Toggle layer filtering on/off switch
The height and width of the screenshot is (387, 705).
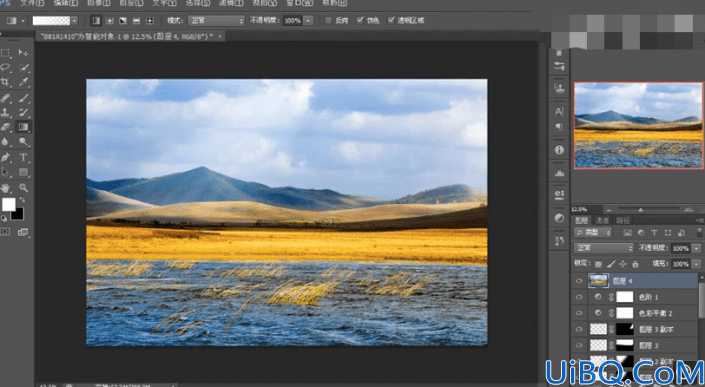pos(700,232)
